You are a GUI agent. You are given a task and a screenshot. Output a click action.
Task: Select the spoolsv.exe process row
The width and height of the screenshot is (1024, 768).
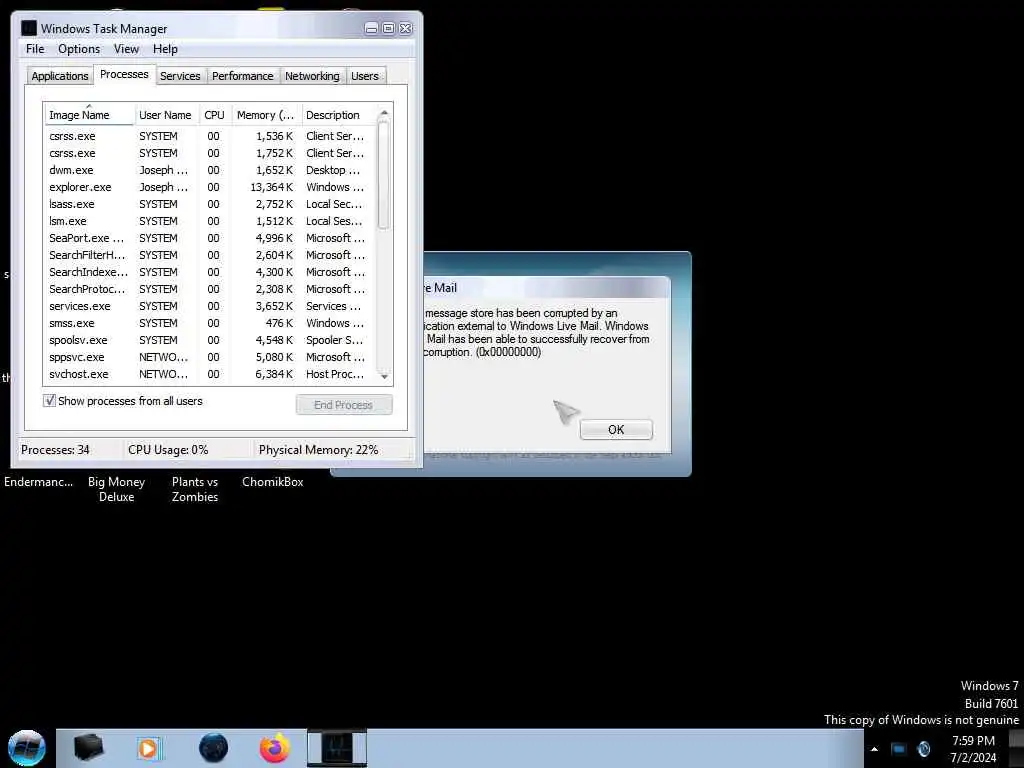209,340
